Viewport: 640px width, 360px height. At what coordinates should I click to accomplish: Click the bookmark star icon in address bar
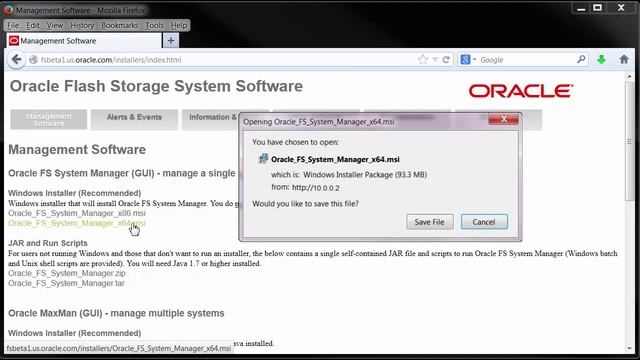coord(423,60)
